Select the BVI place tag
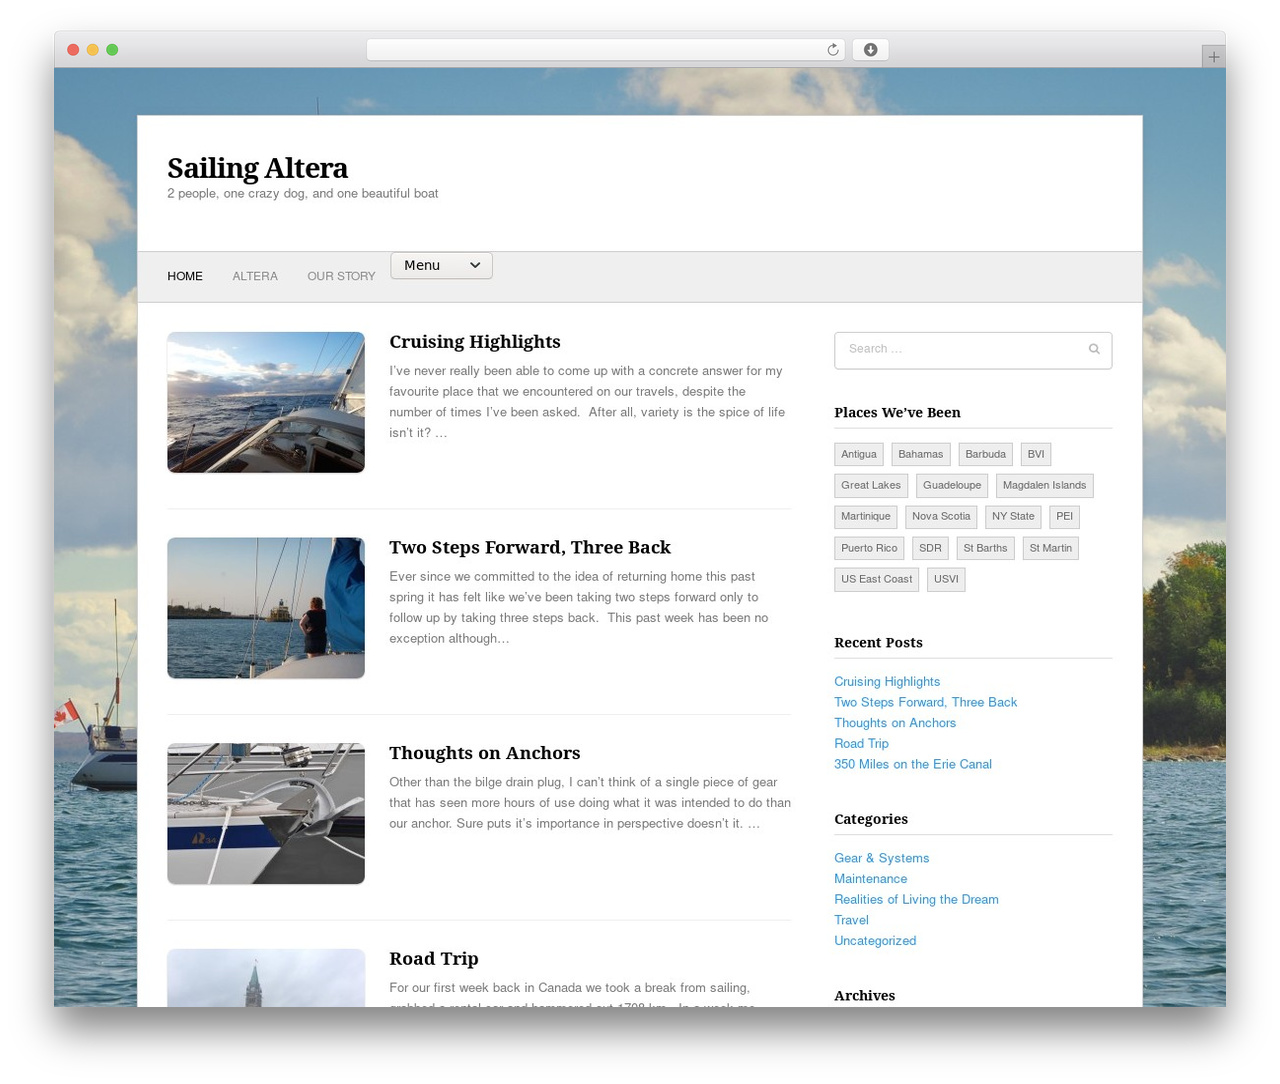The image size is (1280, 1084). [1036, 454]
